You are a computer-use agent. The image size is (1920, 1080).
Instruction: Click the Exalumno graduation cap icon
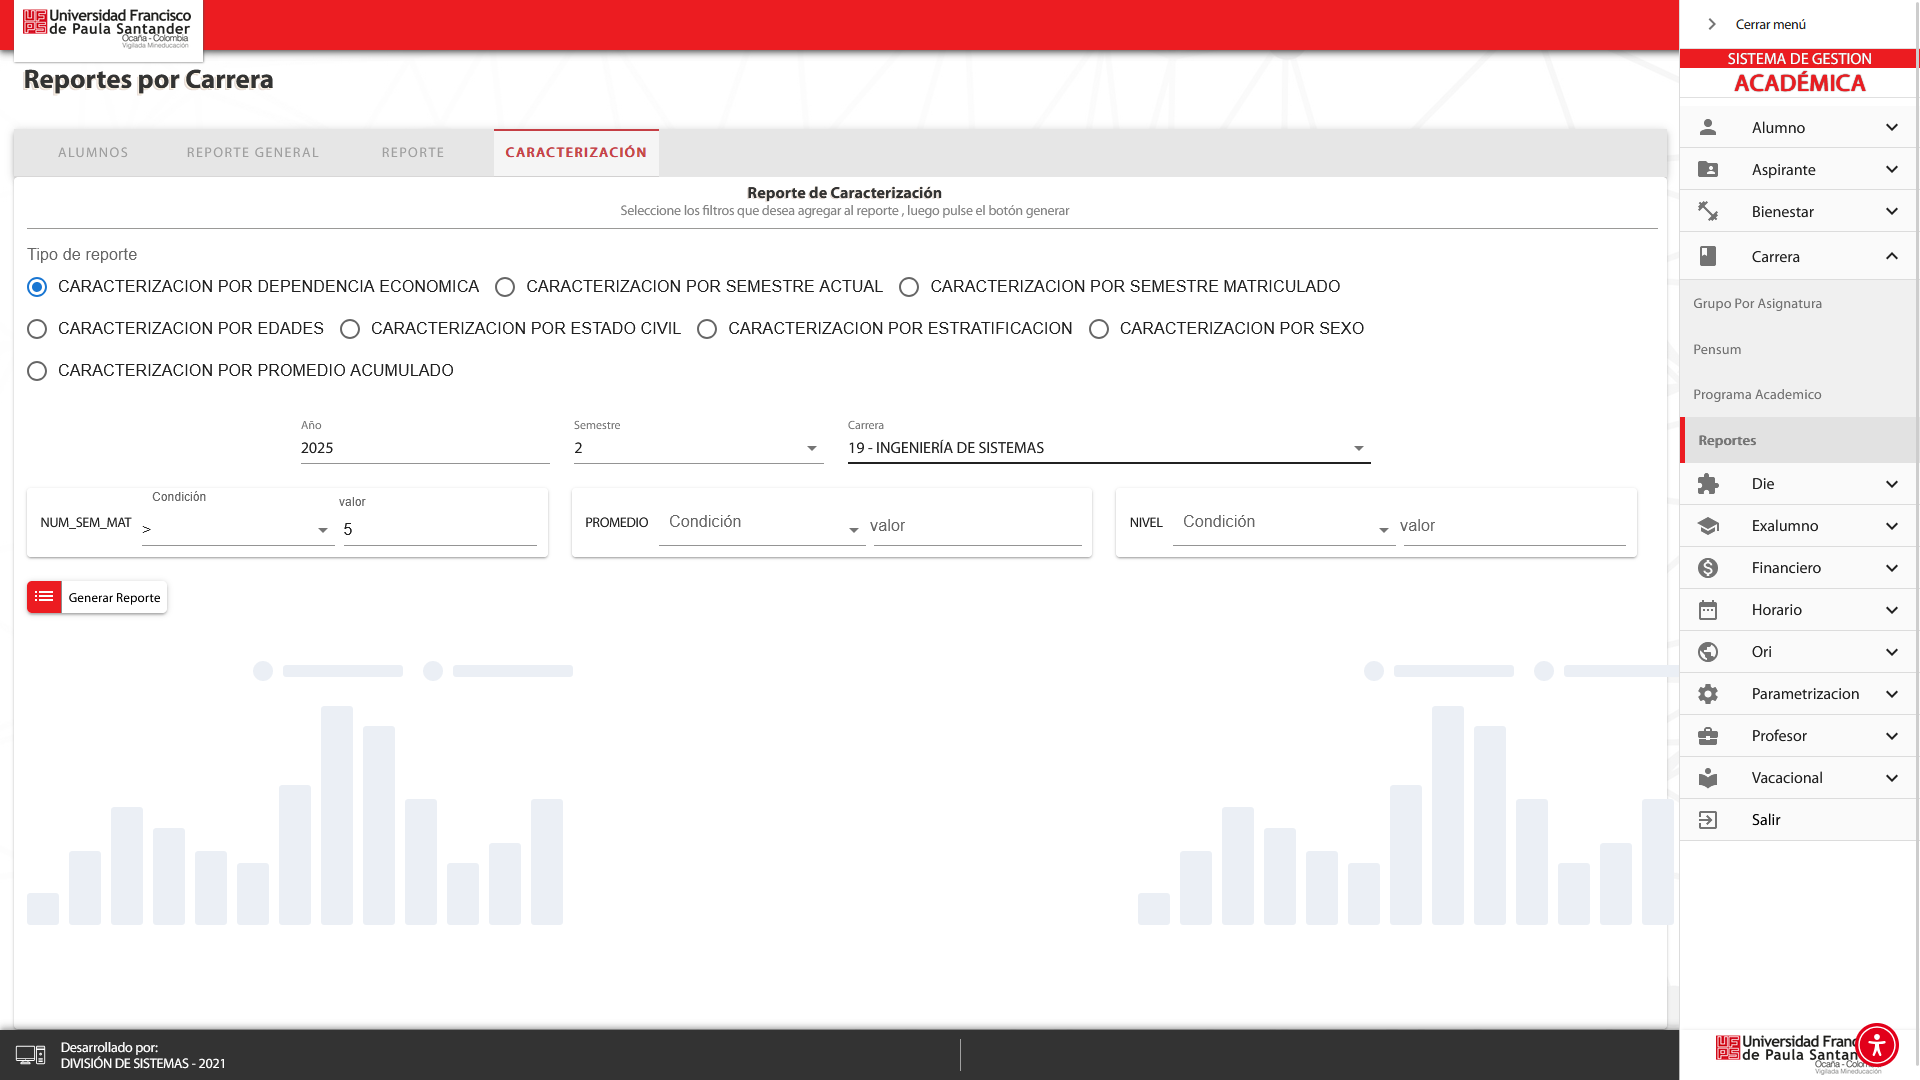pos(1708,526)
